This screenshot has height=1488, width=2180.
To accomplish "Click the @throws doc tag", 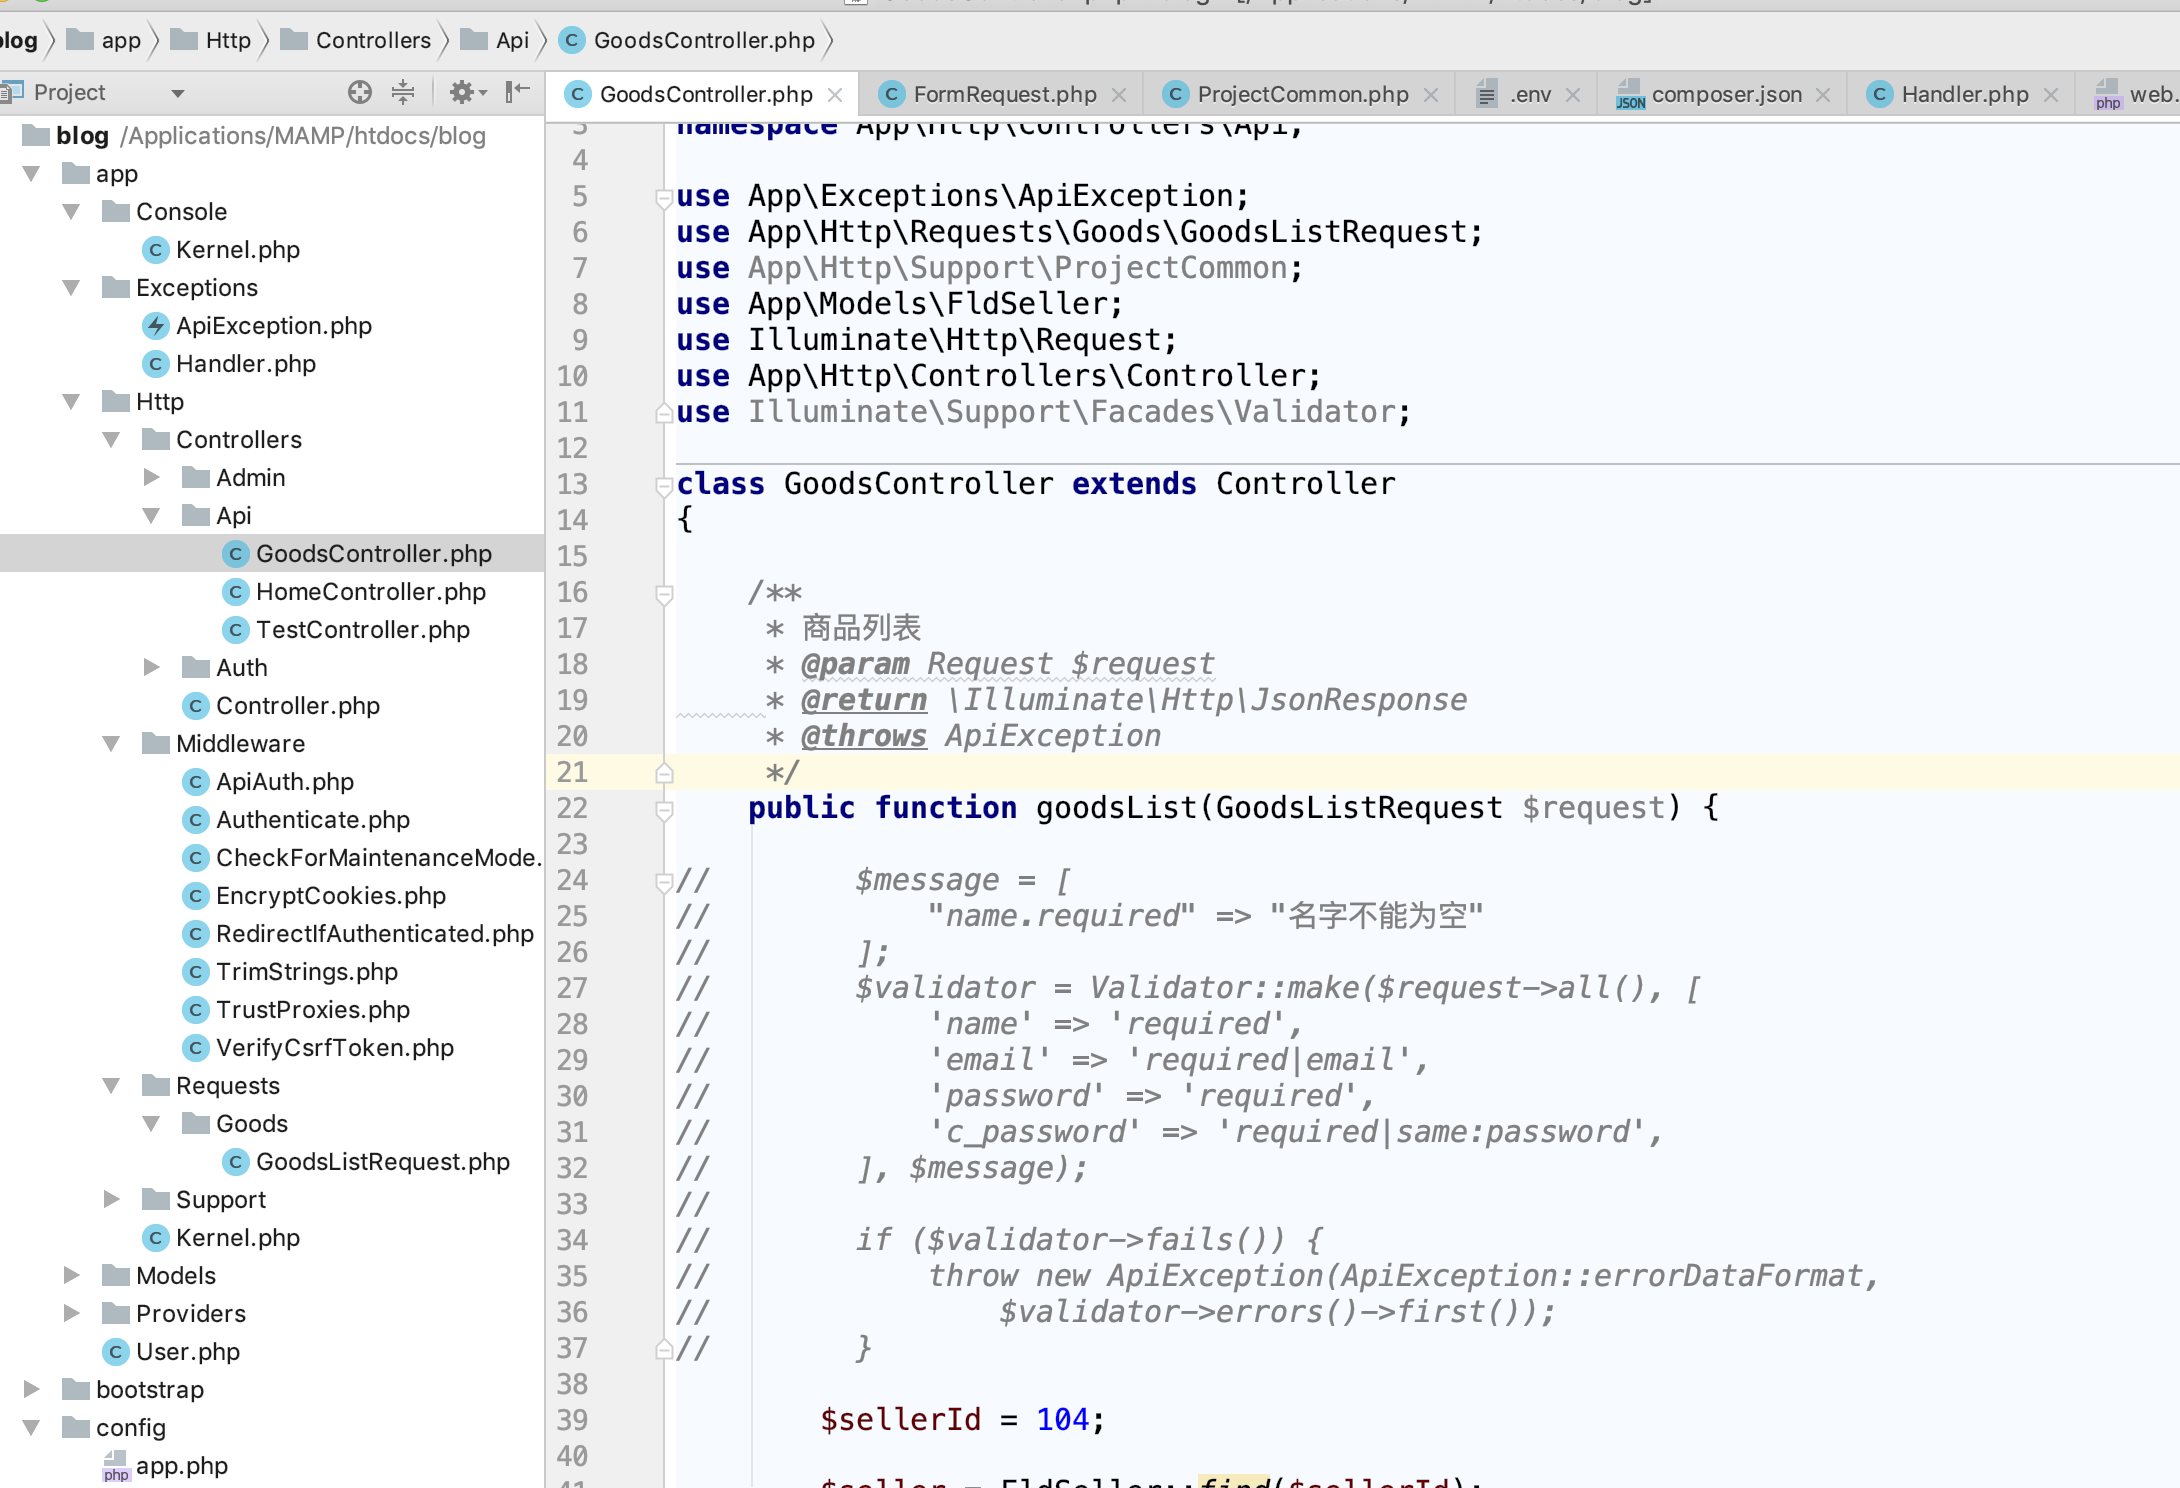I will [864, 736].
